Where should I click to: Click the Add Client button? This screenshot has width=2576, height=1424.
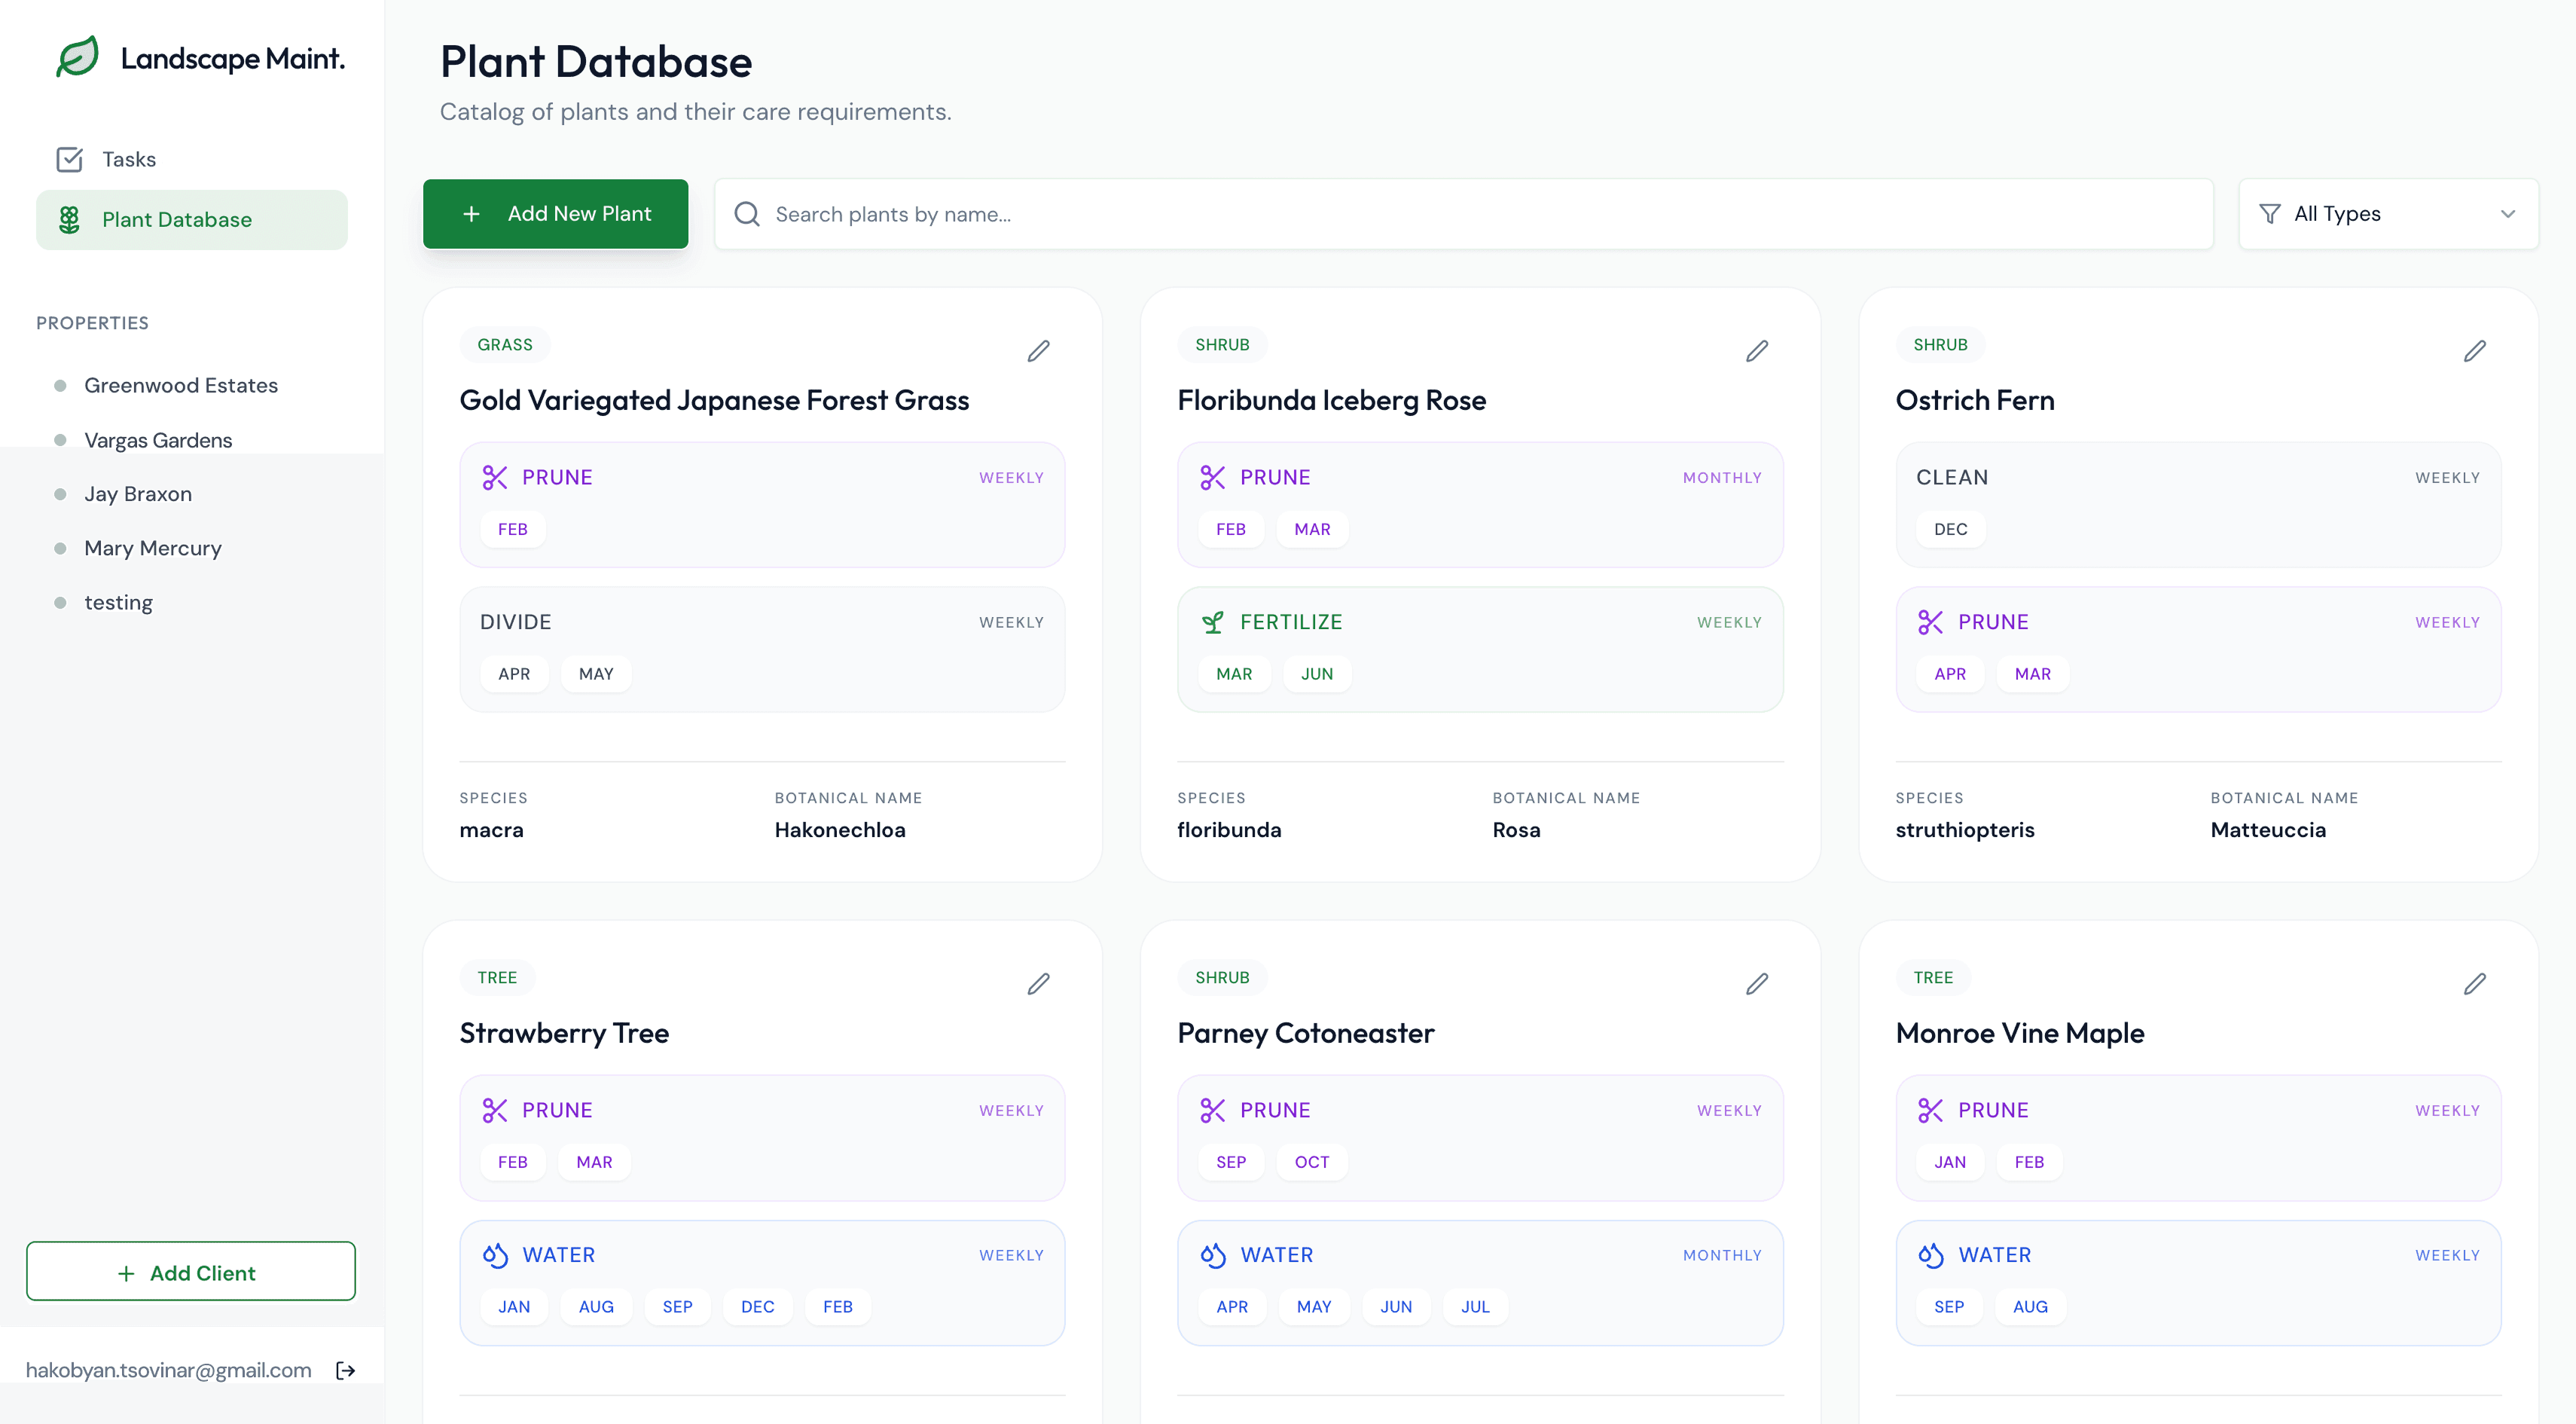[x=191, y=1272]
